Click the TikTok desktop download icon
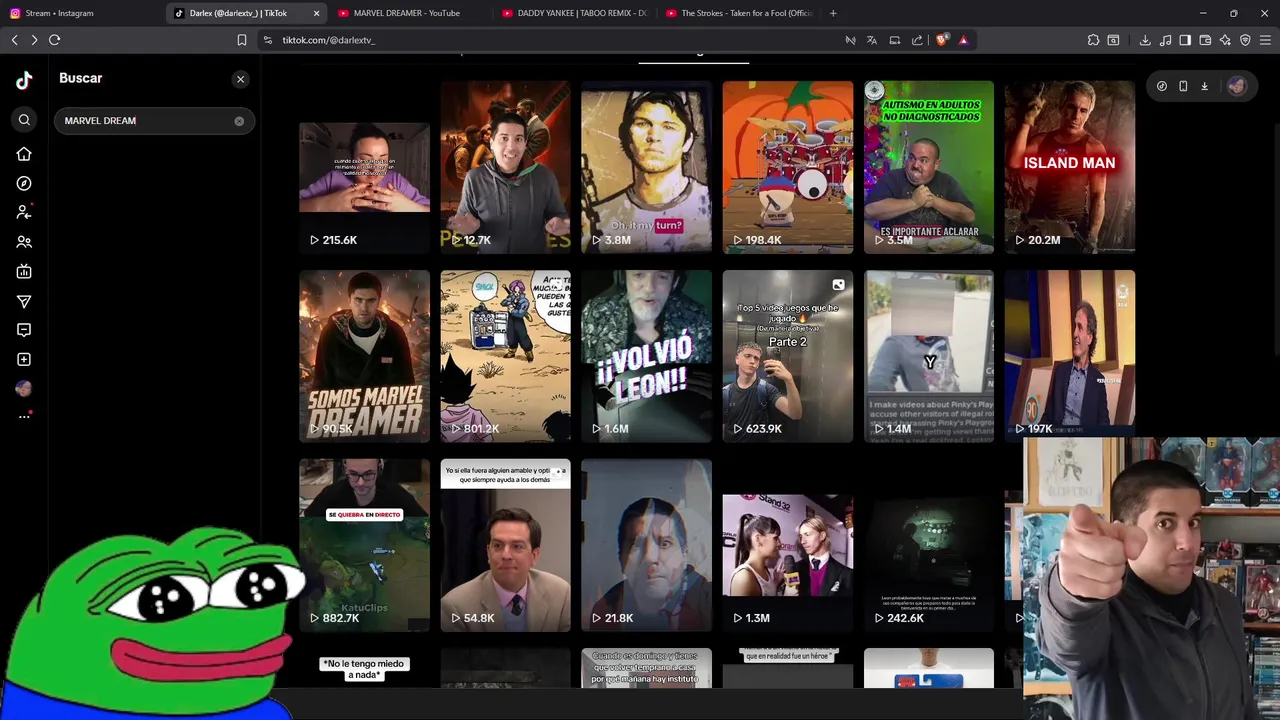Image resolution: width=1280 pixels, height=720 pixels. (x=1204, y=86)
